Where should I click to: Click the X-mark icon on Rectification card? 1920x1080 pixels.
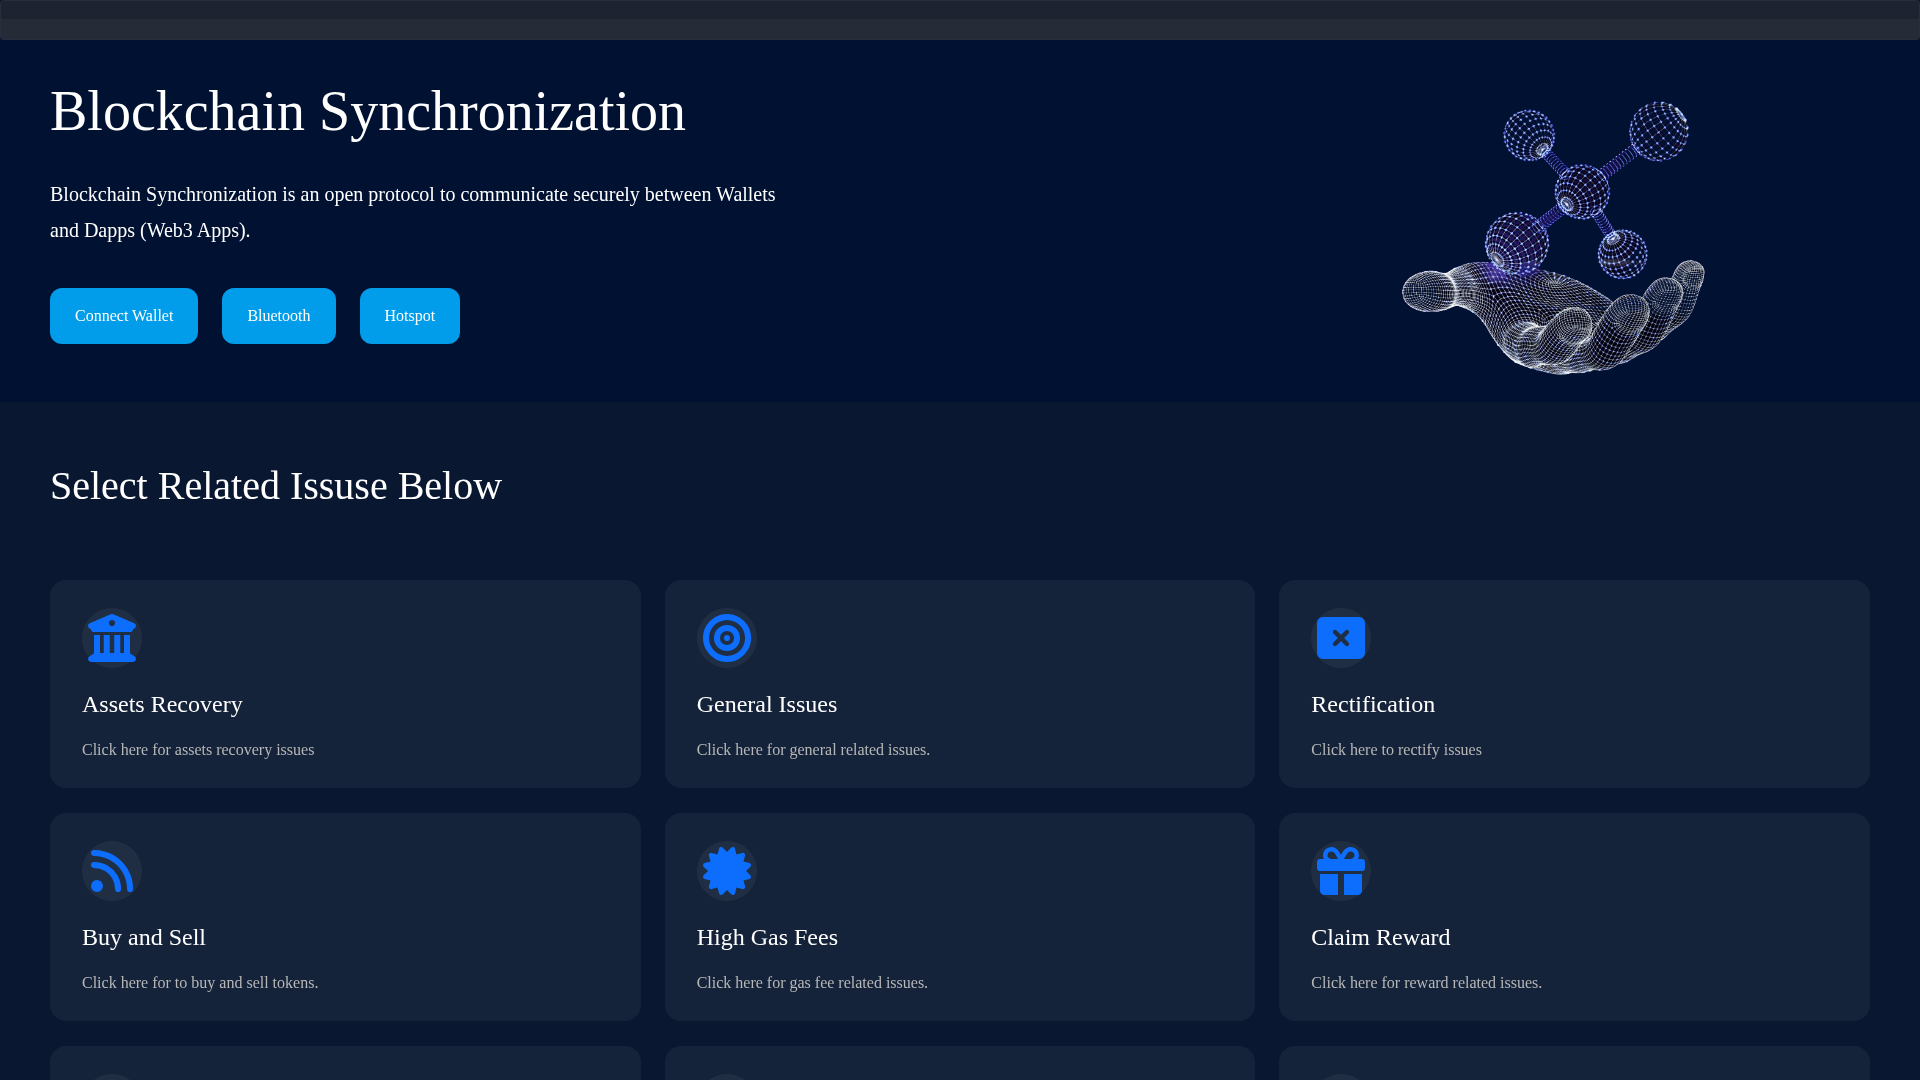click(x=1340, y=638)
